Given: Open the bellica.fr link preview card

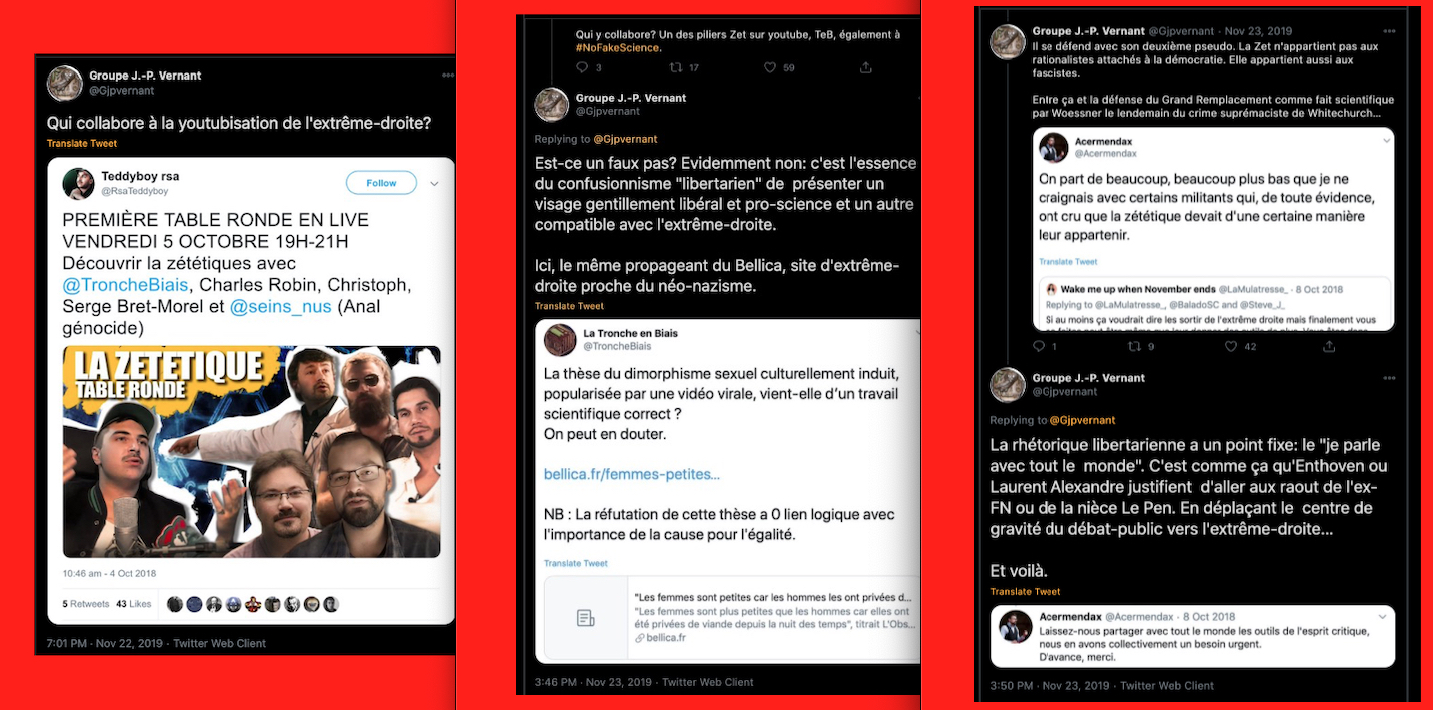Looking at the screenshot, I should pos(727,618).
